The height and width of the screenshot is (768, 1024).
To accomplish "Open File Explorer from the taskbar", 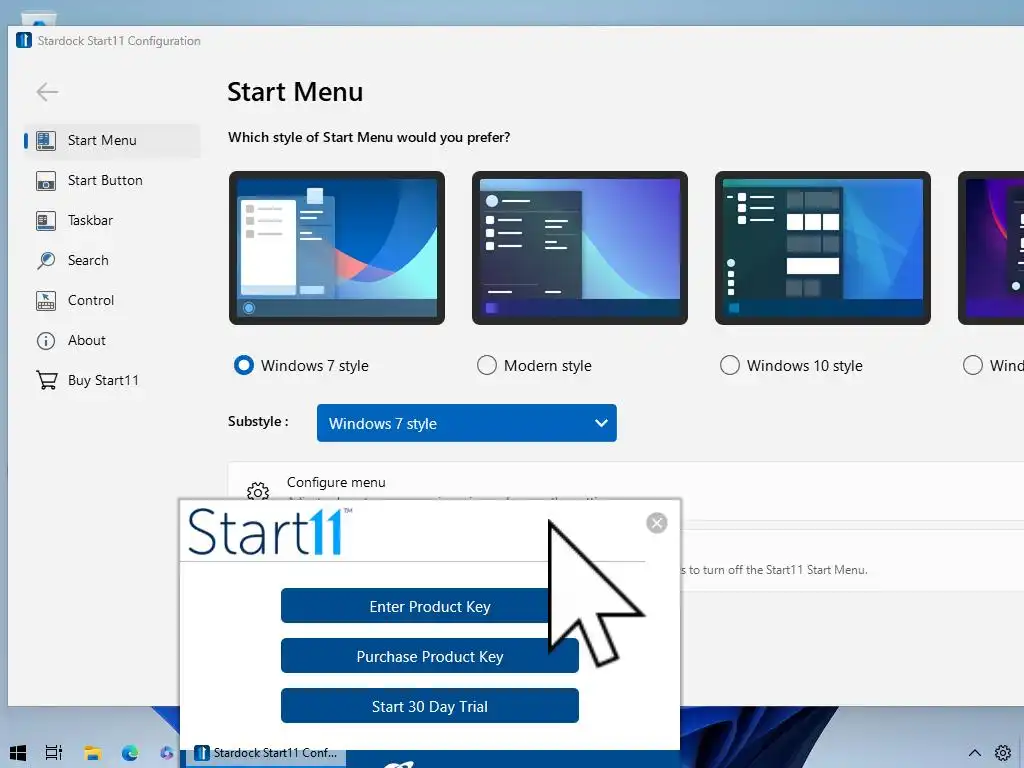I will 92,753.
